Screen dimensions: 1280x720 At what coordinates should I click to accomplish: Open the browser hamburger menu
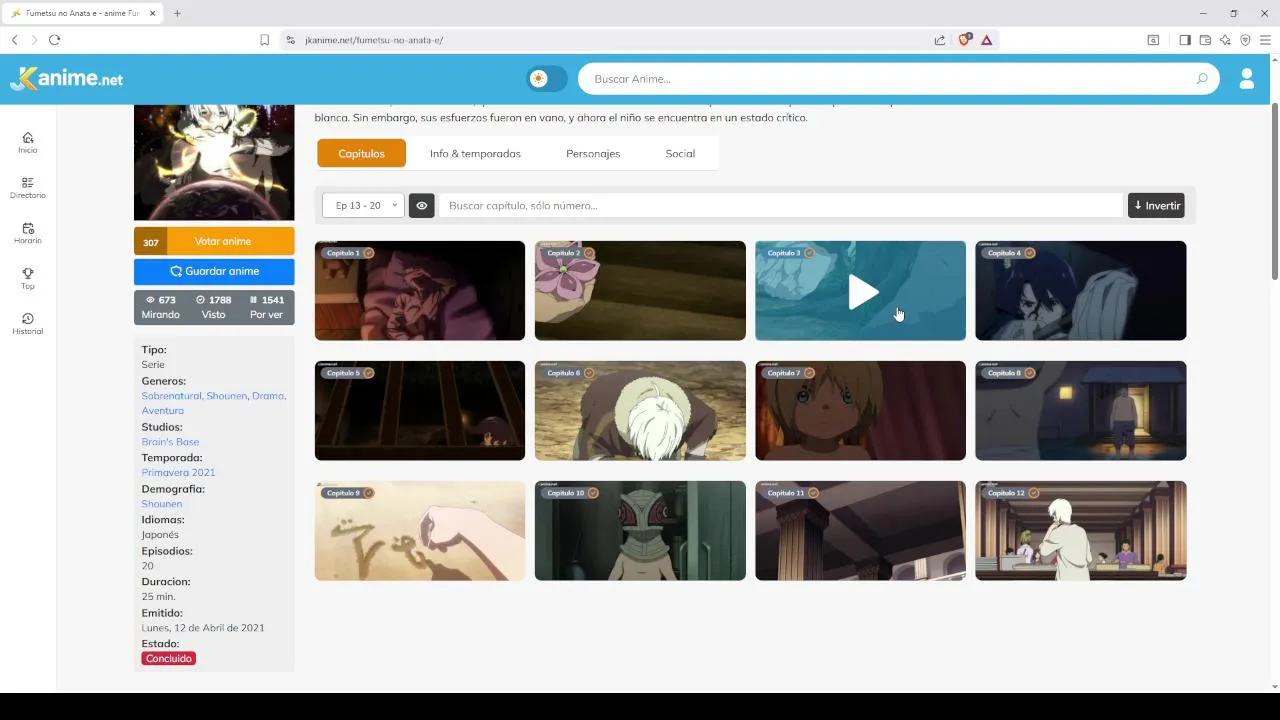click(x=1265, y=40)
